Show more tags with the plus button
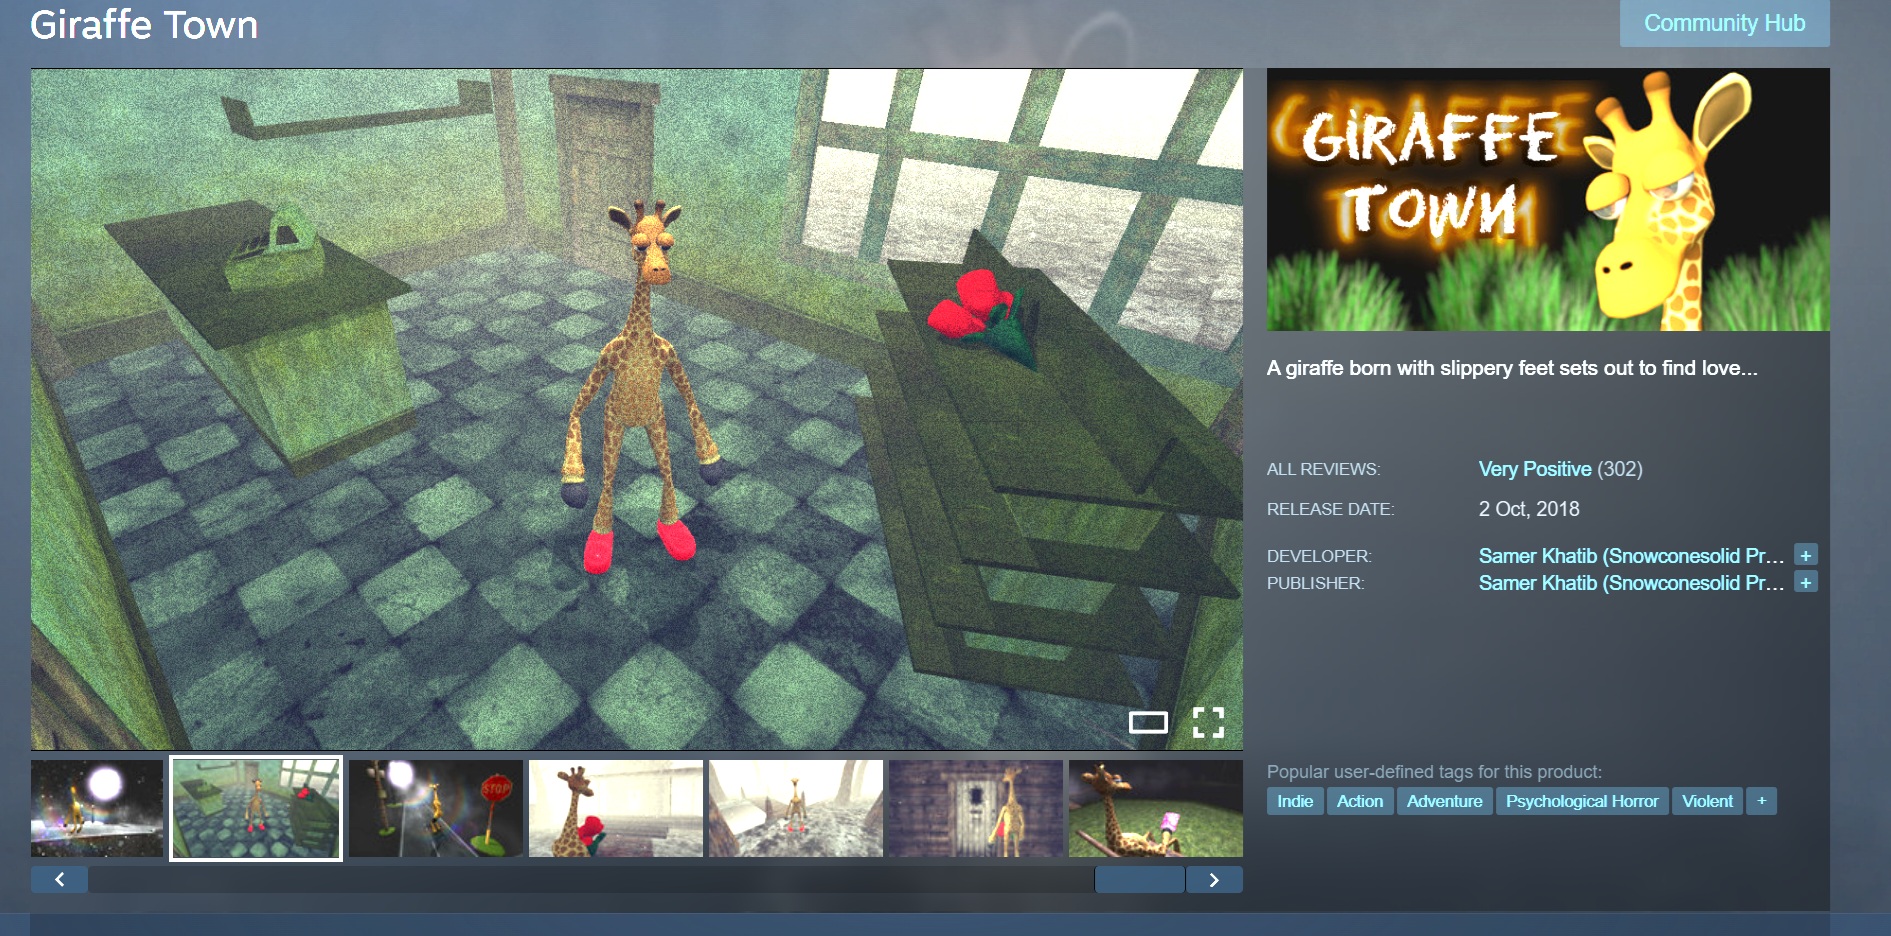The width and height of the screenshot is (1891, 936). 1761,801
